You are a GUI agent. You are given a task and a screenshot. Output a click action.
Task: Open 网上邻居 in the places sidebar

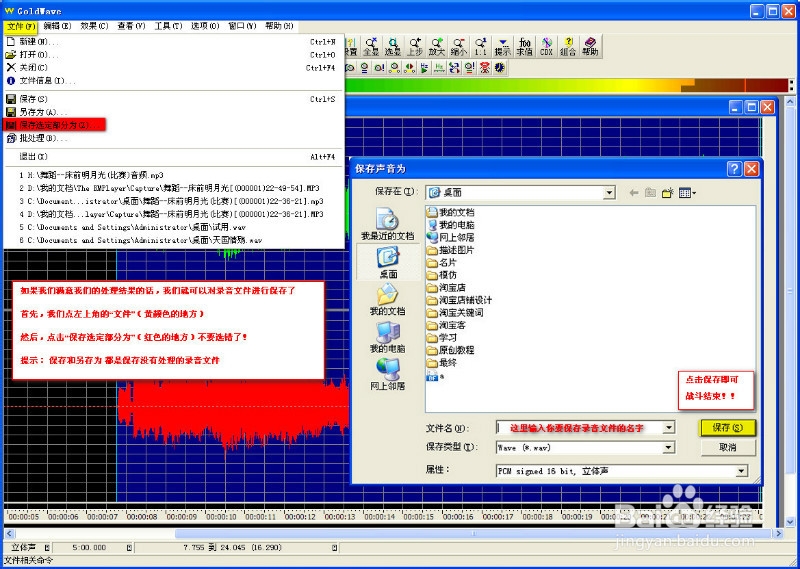click(388, 374)
